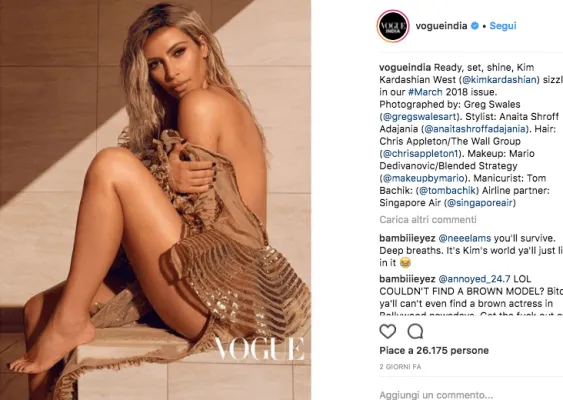
Task: Open the @neeelams mention in comment
Action: point(465,238)
